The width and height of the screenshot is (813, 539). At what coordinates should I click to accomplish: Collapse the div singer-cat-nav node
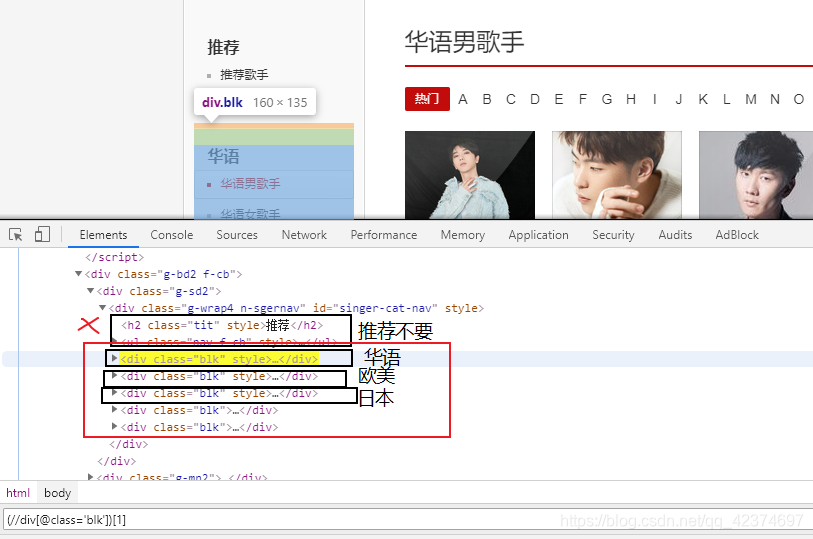click(103, 308)
